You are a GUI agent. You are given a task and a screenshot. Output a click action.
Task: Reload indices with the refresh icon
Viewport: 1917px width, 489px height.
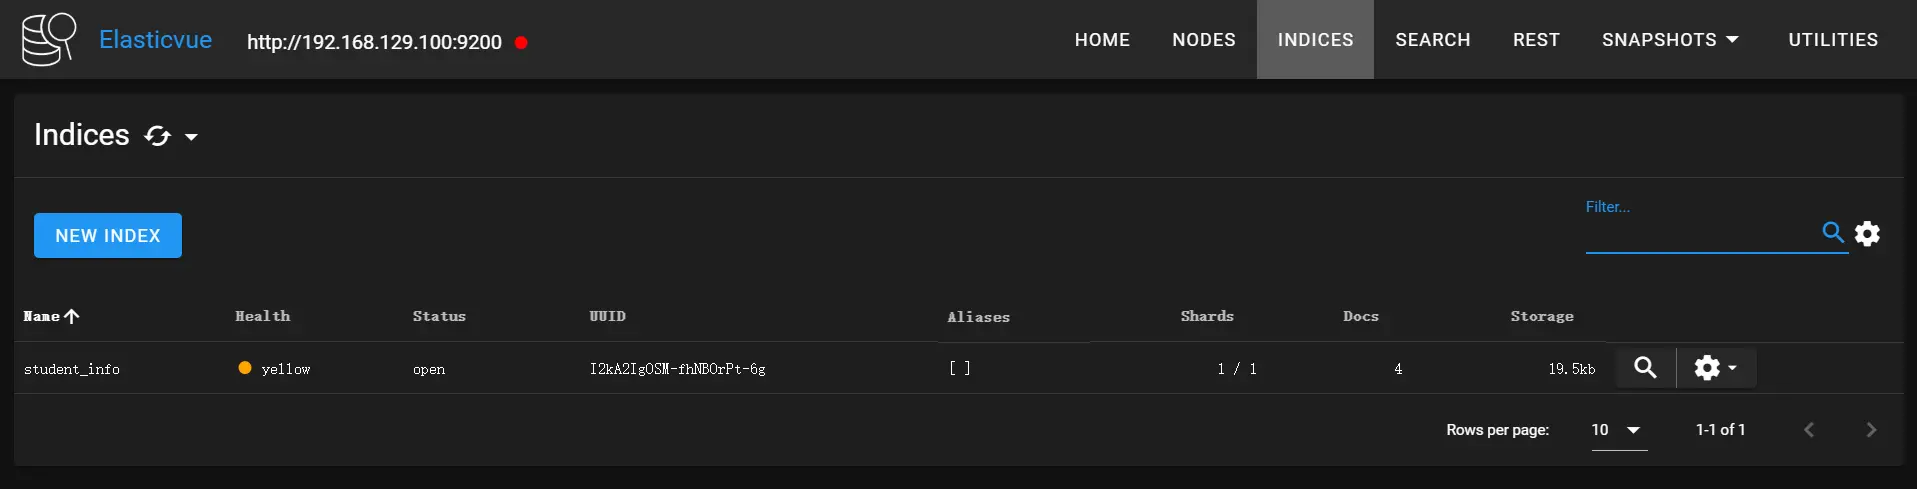coord(157,136)
